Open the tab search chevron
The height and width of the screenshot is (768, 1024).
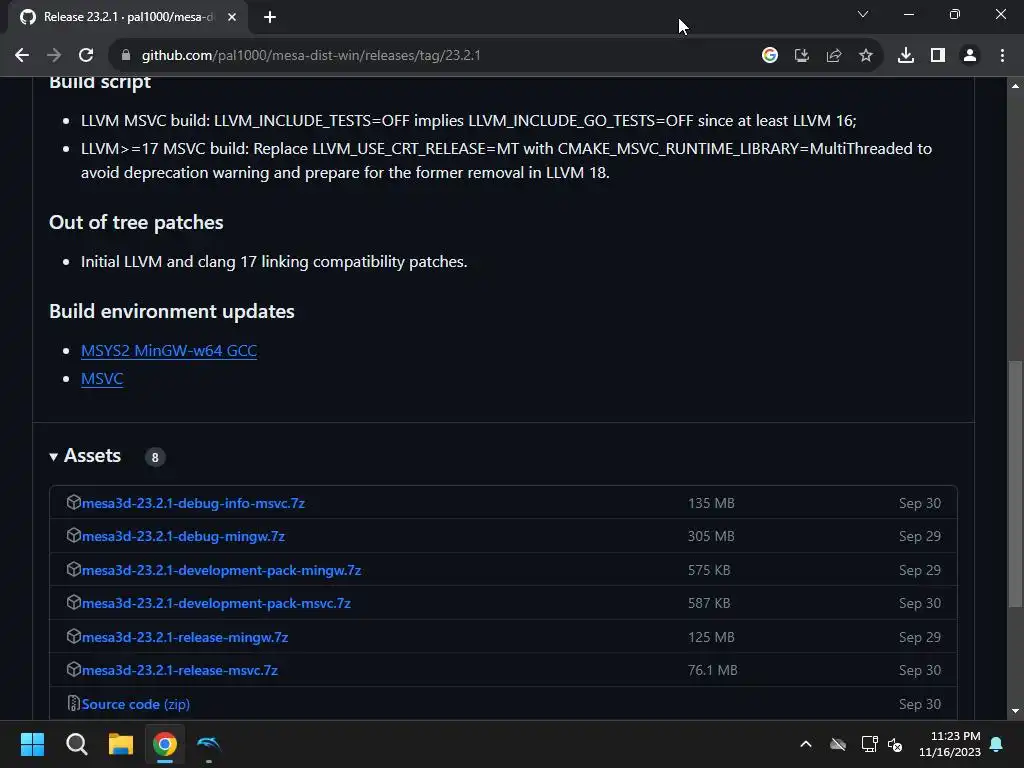(863, 14)
